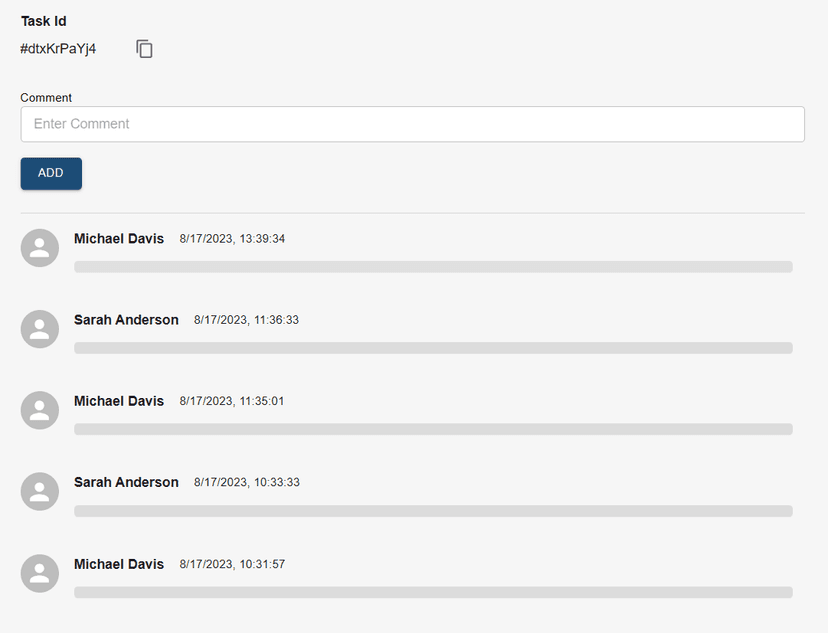The height and width of the screenshot is (633, 828).
Task: Select Michael Davis name on the 13:39:34 comment
Action: coord(119,239)
